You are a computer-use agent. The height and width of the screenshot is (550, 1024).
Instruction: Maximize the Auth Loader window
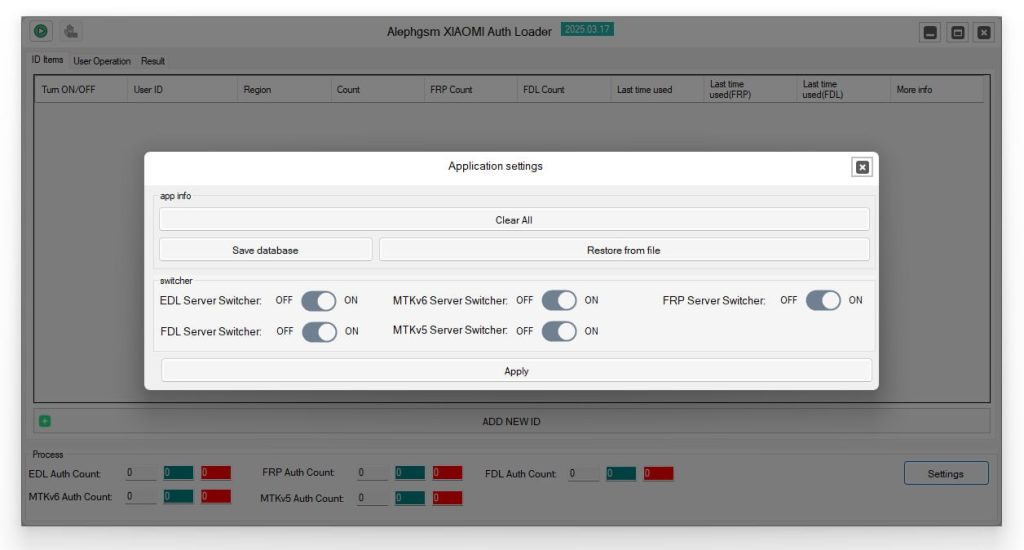[957, 32]
